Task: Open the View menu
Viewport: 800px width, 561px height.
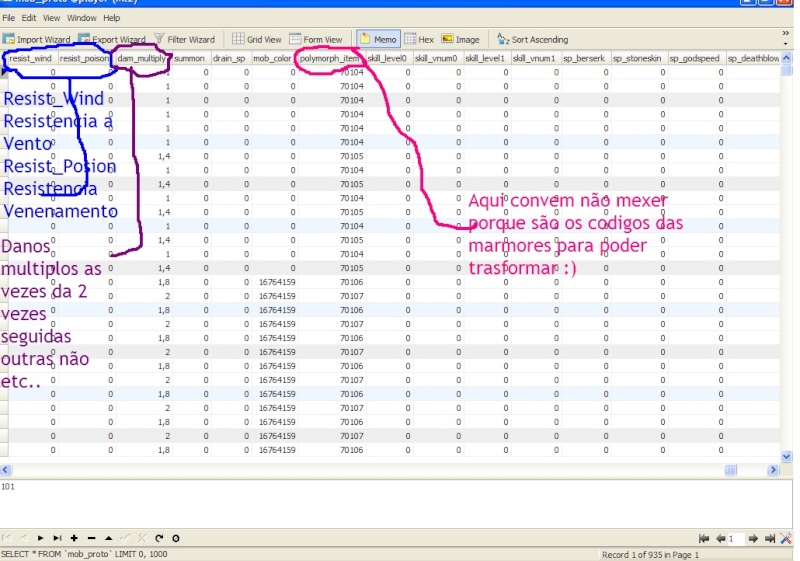Action: click(x=51, y=18)
